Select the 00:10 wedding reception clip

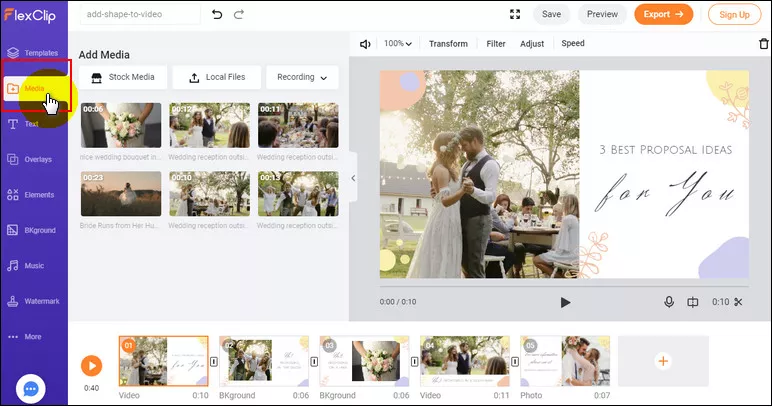pos(210,194)
